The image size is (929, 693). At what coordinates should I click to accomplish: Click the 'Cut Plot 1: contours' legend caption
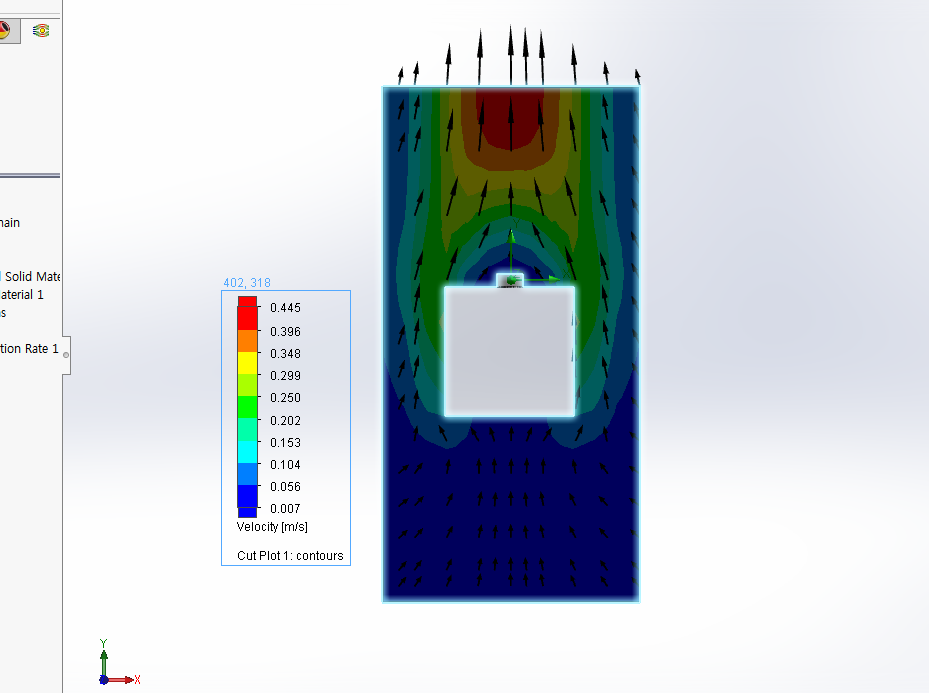[x=290, y=556]
